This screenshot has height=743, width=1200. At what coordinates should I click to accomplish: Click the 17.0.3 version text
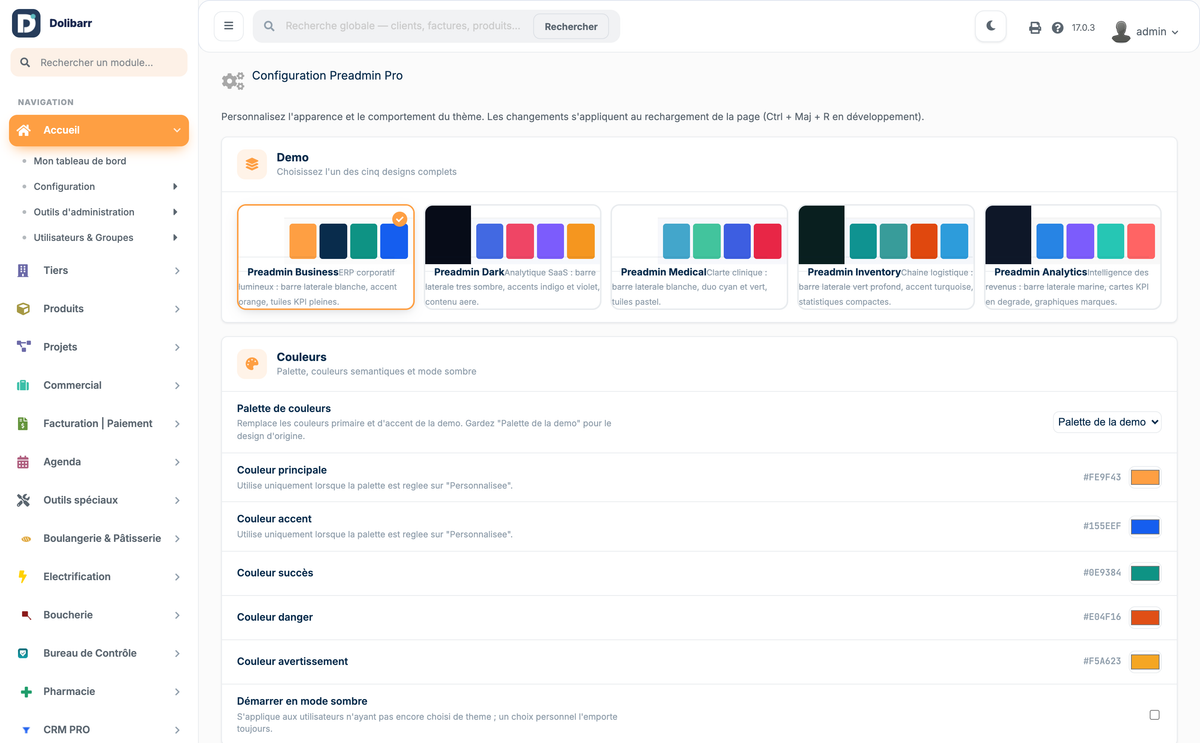tap(1083, 28)
